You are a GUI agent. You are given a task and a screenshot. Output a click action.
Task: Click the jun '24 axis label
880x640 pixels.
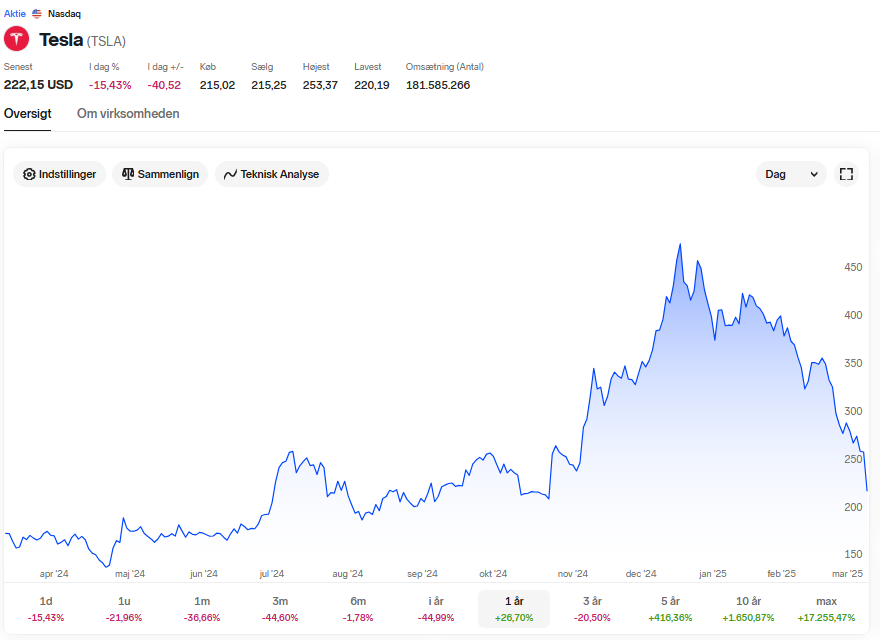204,574
